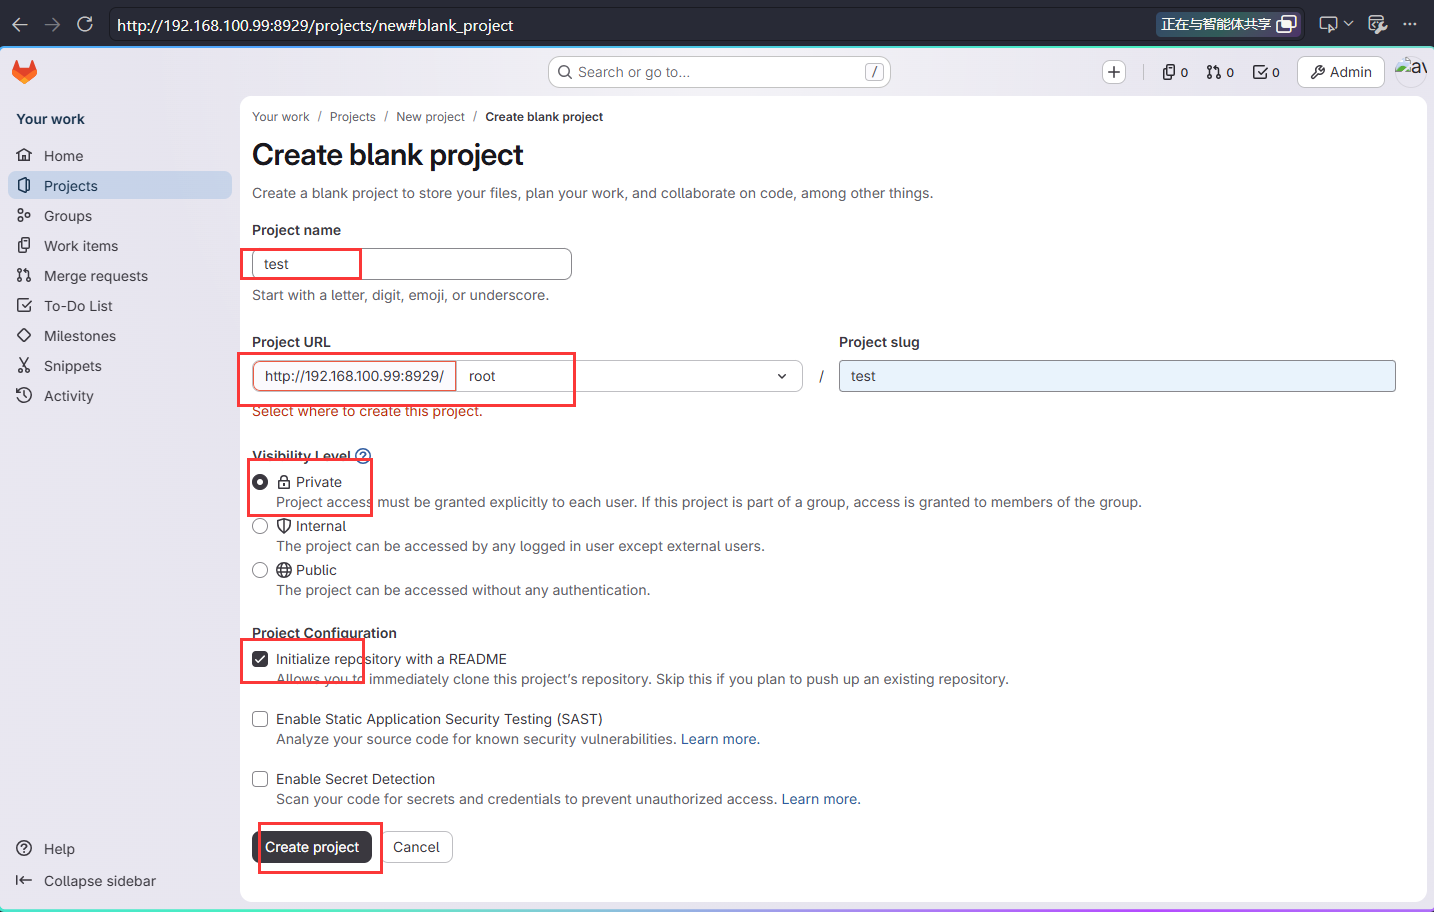
Task: Uncheck Initialize repository with a README
Action: click(260, 659)
